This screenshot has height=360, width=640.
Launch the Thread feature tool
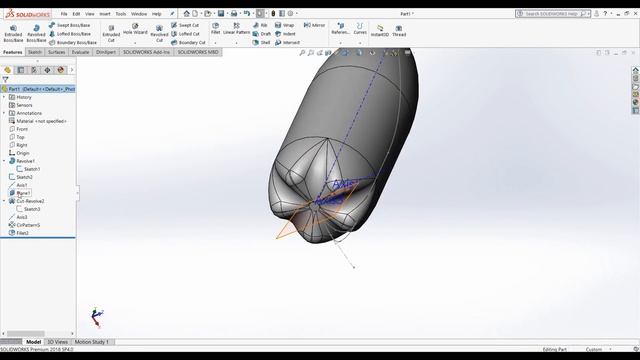tap(399, 31)
